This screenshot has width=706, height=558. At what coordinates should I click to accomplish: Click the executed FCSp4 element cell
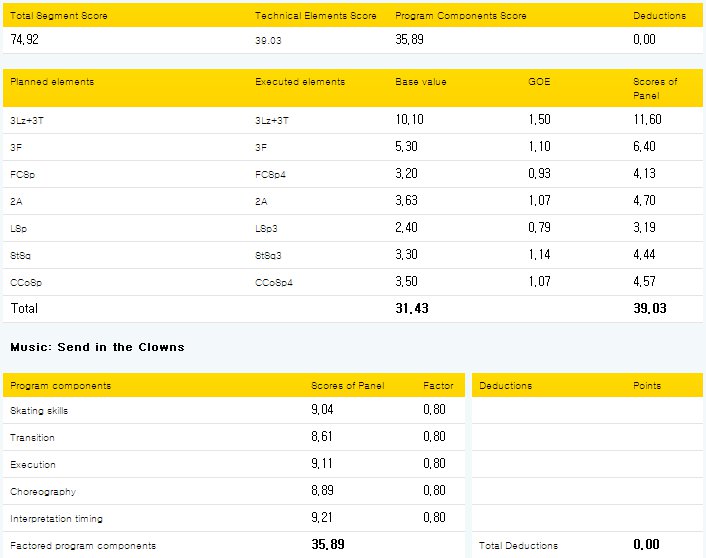click(274, 174)
